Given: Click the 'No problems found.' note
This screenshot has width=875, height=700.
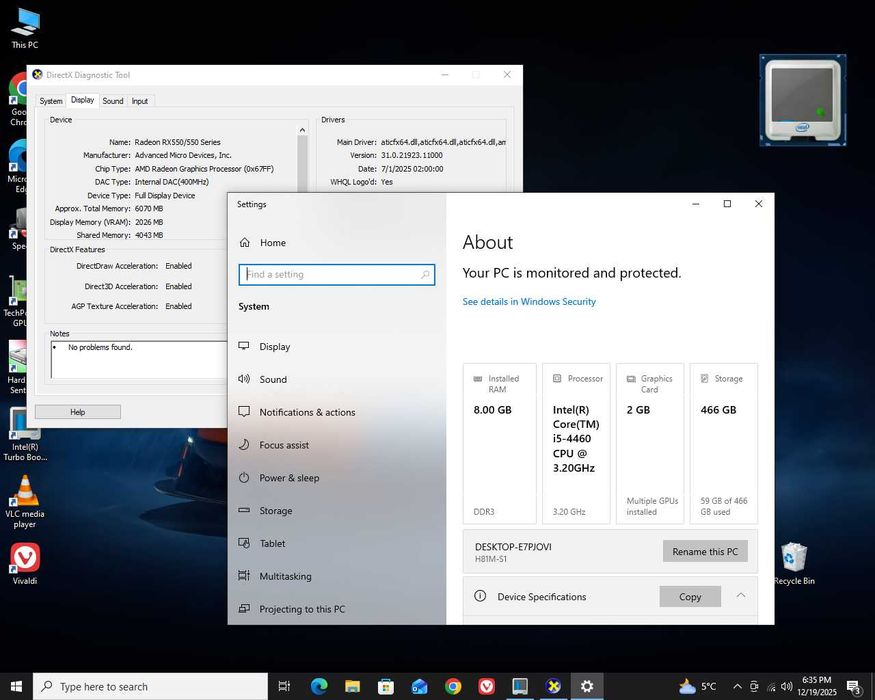Looking at the screenshot, I should click(x=100, y=347).
